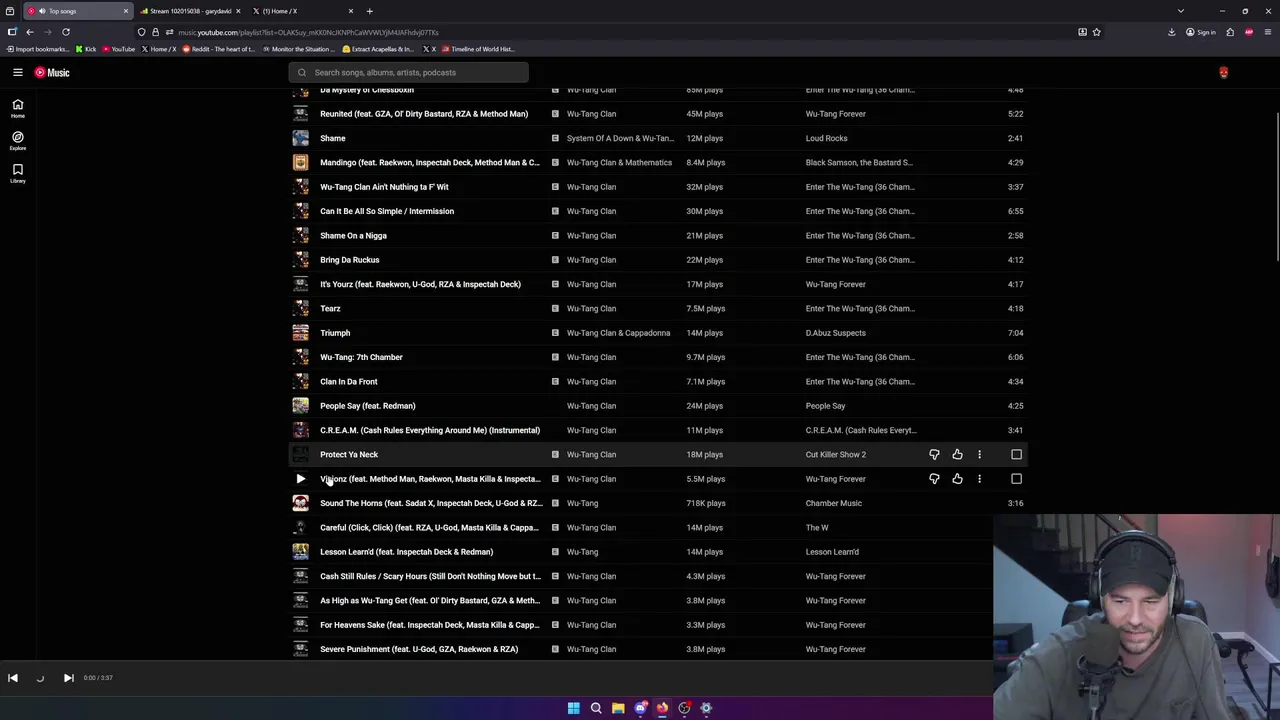Image resolution: width=1280 pixels, height=720 pixels.
Task: Select the song Tearz
Action: 330,308
